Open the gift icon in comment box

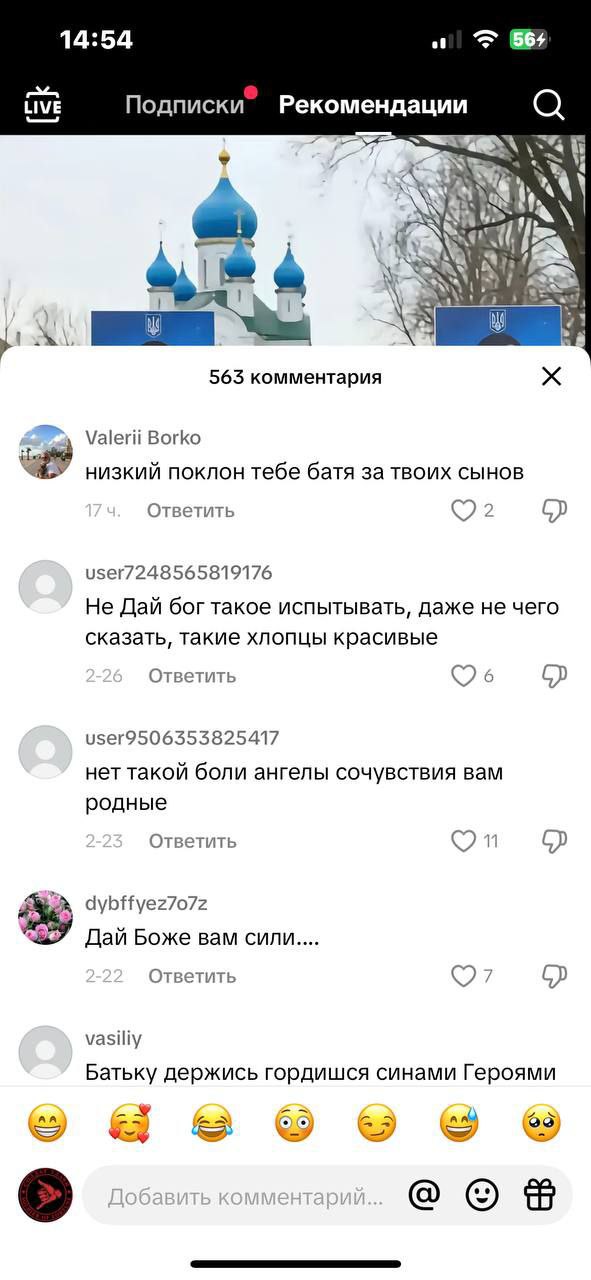(x=540, y=1194)
